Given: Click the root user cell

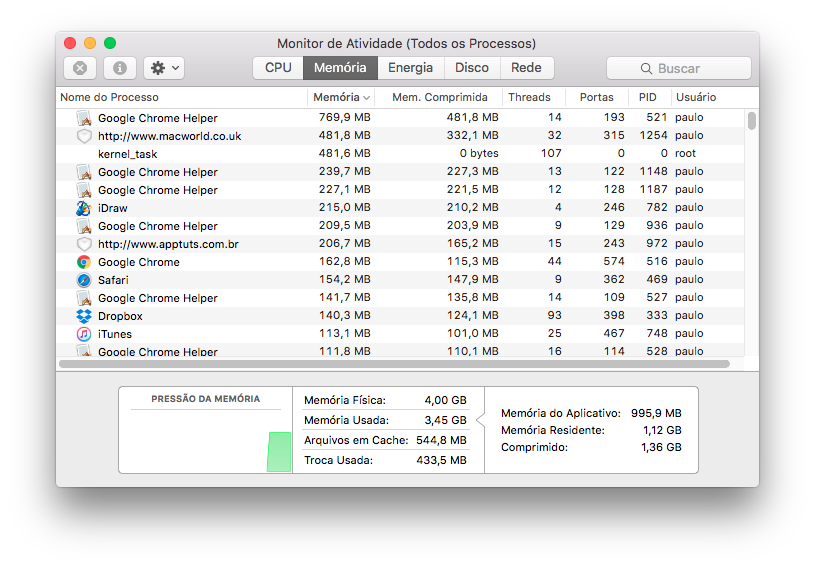Looking at the screenshot, I should 686,153.
